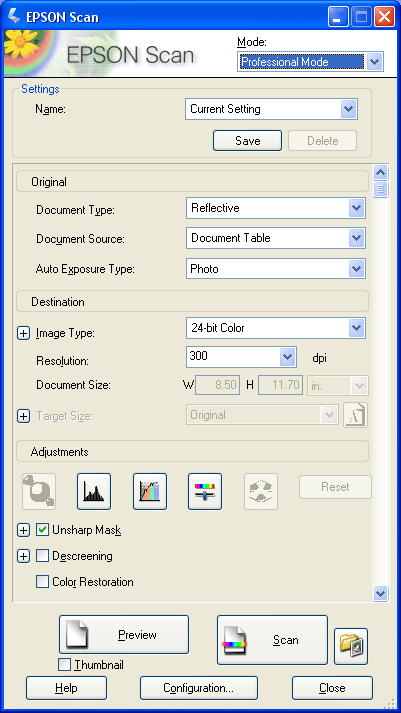Click the EPSON Scan title bar icon
The width and height of the screenshot is (401, 713).
(x=14, y=17)
